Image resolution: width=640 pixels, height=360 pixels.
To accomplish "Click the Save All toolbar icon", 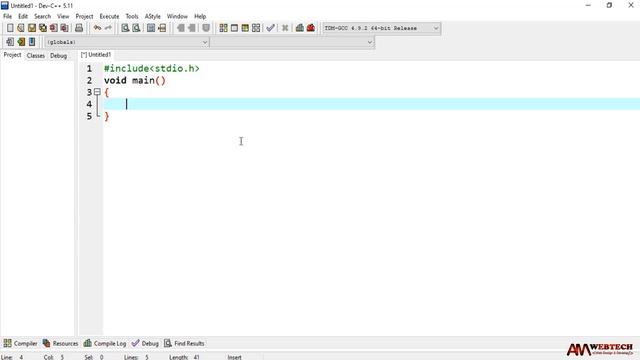I will click(43, 28).
